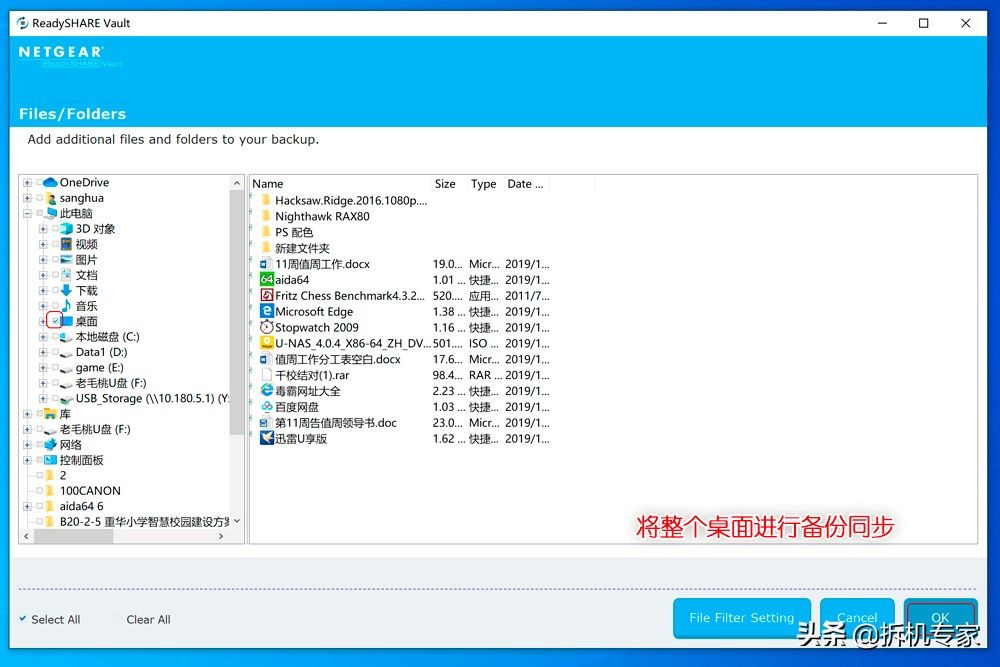Screen dimensions: 1000x667
Task: Click the sanghua user icon
Action: coord(51,198)
